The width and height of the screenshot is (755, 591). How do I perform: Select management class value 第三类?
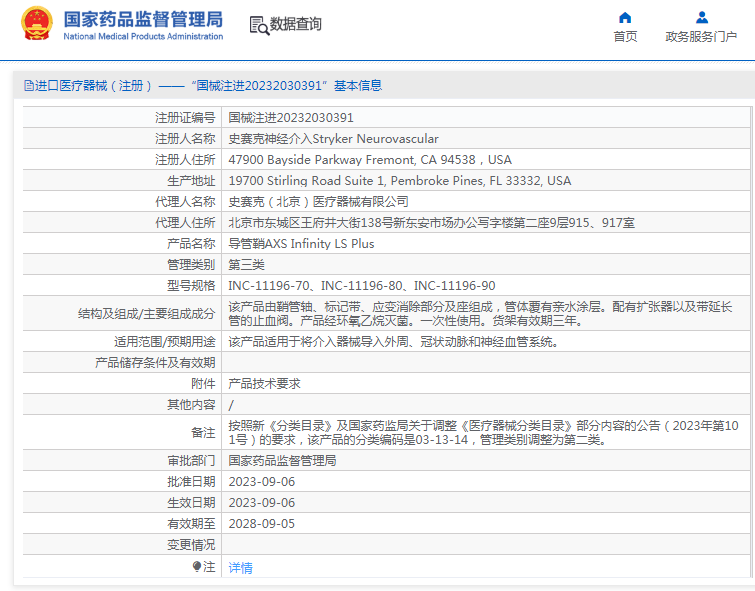pyautogui.click(x=247, y=264)
